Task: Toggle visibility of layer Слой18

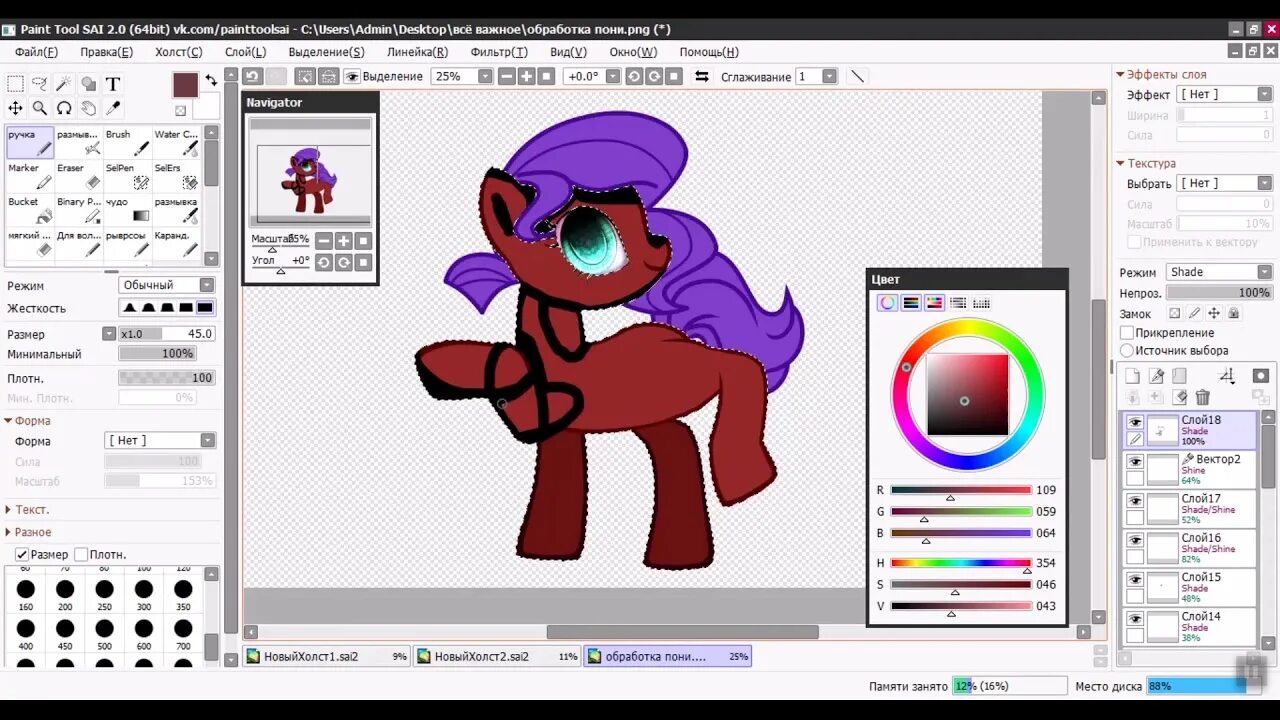Action: (x=1135, y=423)
